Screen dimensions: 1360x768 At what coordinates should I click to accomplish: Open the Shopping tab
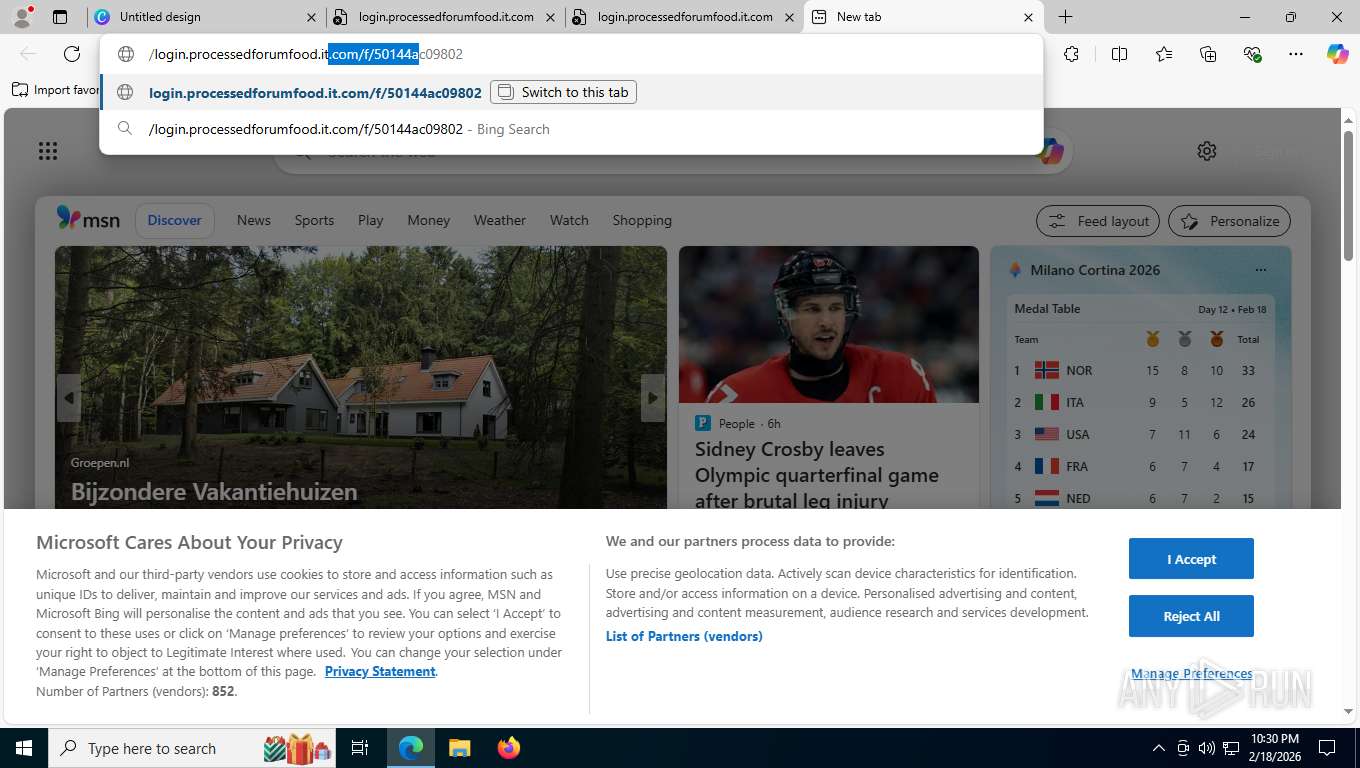click(642, 220)
